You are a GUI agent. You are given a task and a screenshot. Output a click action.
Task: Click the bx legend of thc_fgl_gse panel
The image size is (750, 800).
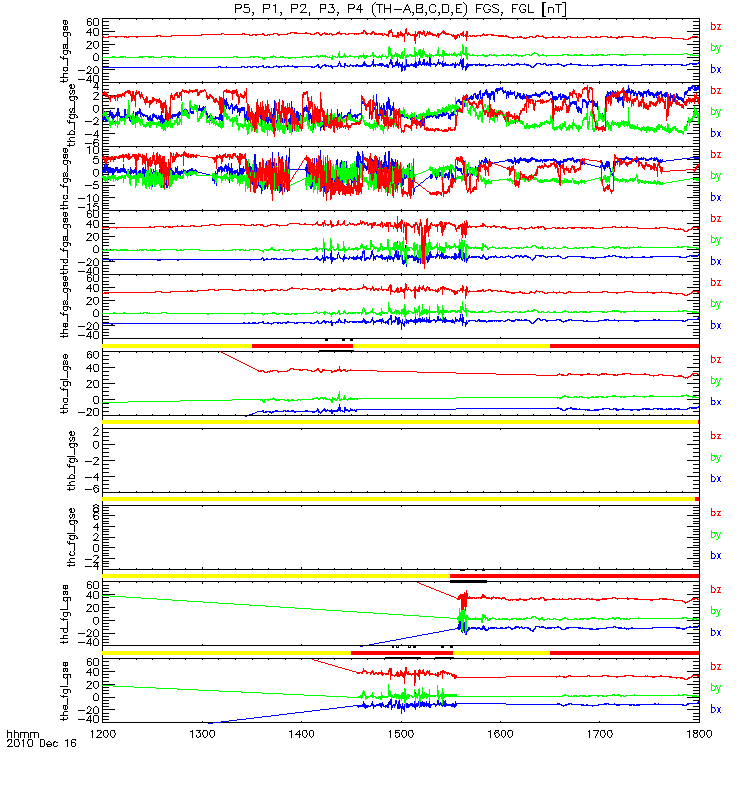pyautogui.click(x=716, y=556)
